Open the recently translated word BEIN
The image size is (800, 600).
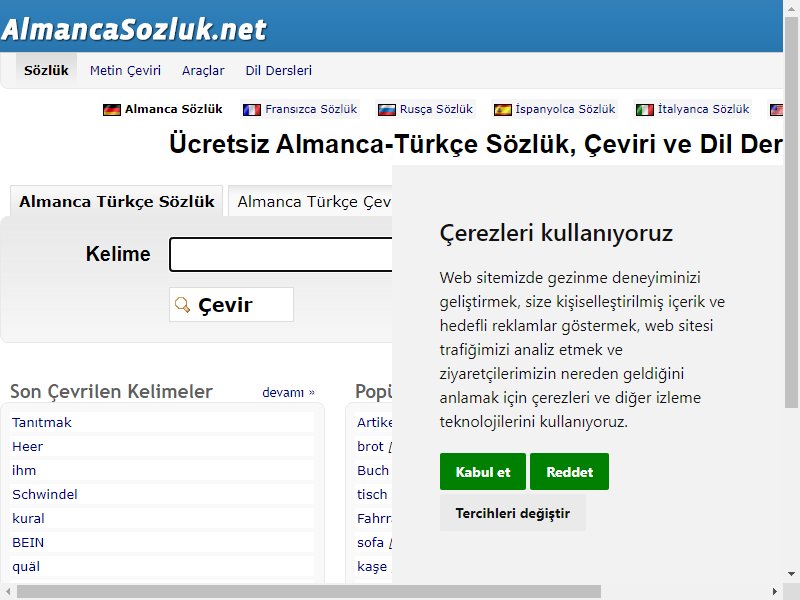point(28,542)
